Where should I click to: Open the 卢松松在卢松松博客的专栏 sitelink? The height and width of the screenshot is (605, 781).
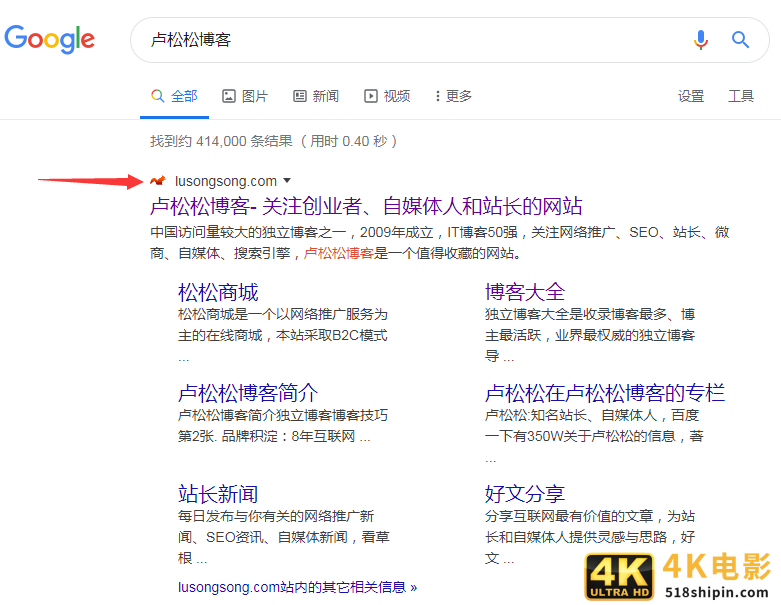pyautogui.click(x=605, y=393)
